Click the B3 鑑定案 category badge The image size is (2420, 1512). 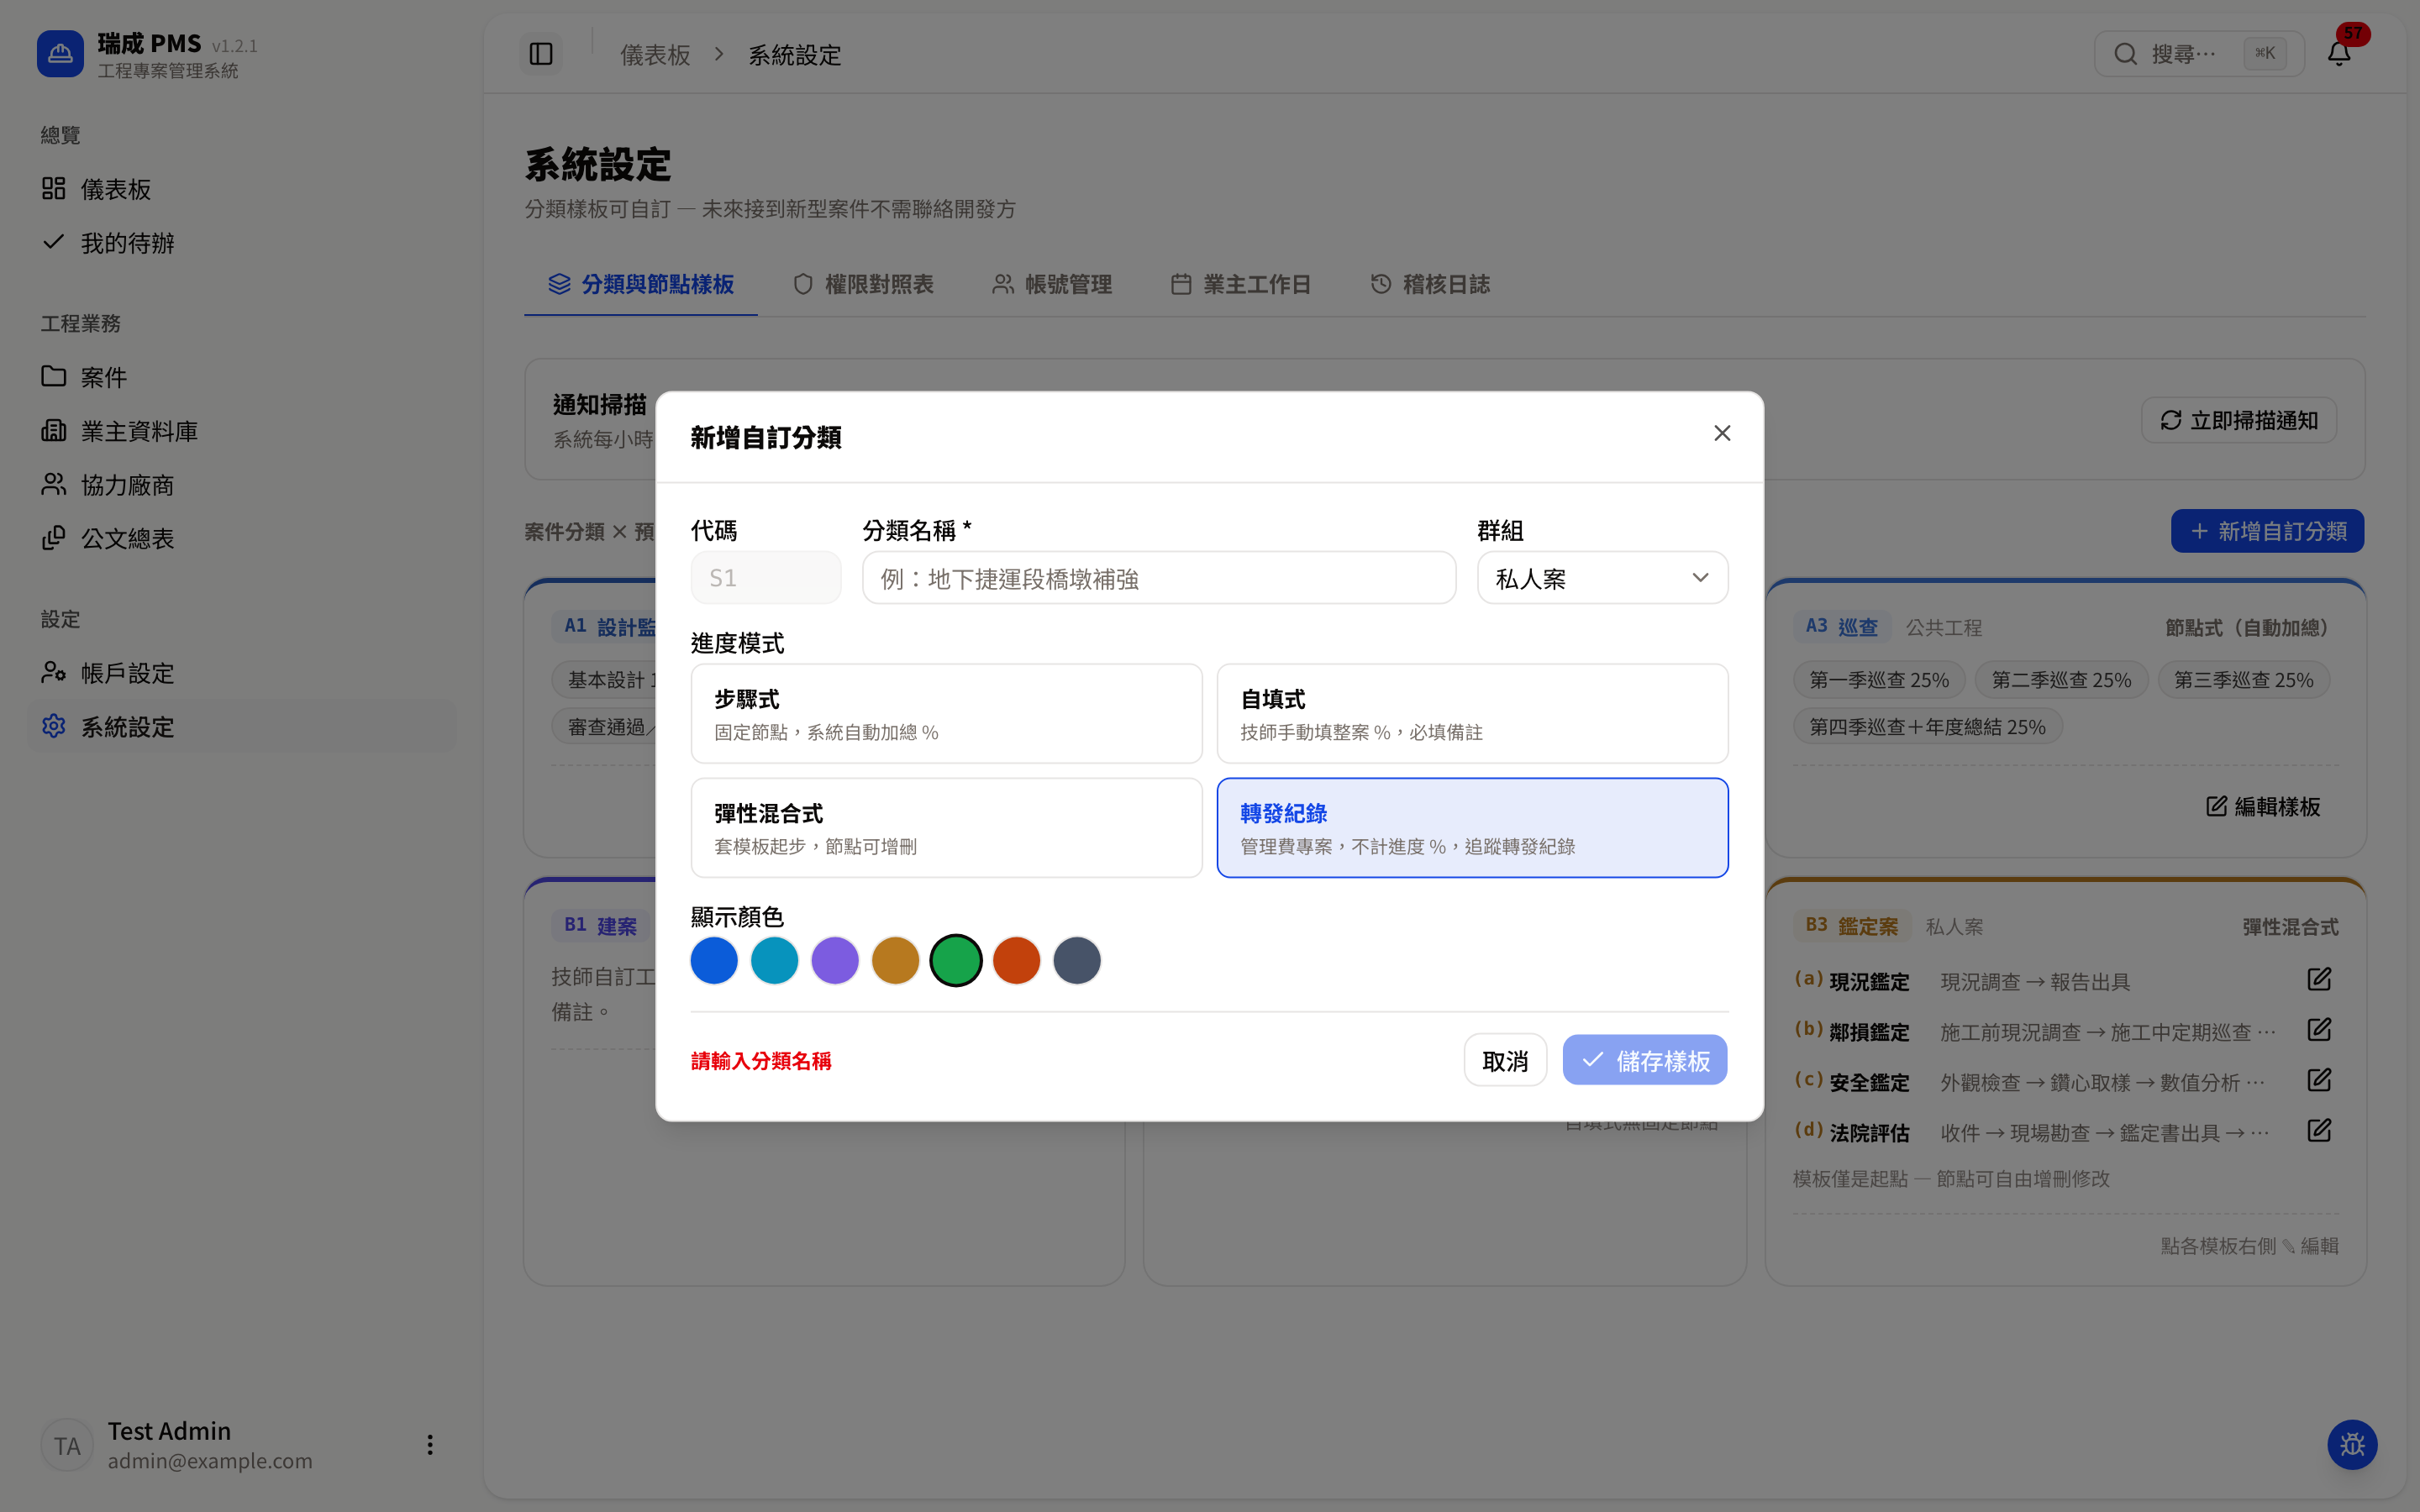[1851, 926]
